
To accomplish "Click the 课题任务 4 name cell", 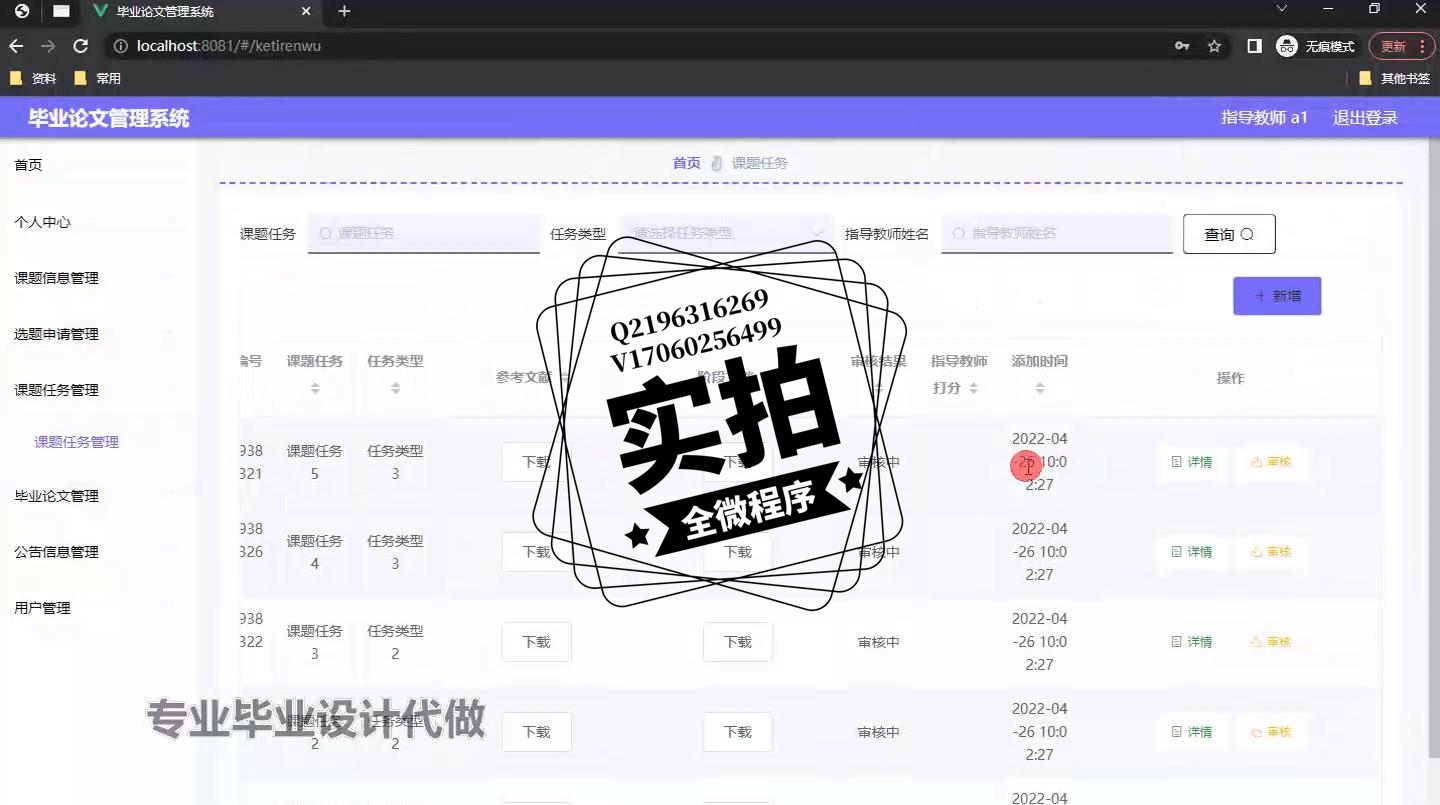I will pos(315,552).
